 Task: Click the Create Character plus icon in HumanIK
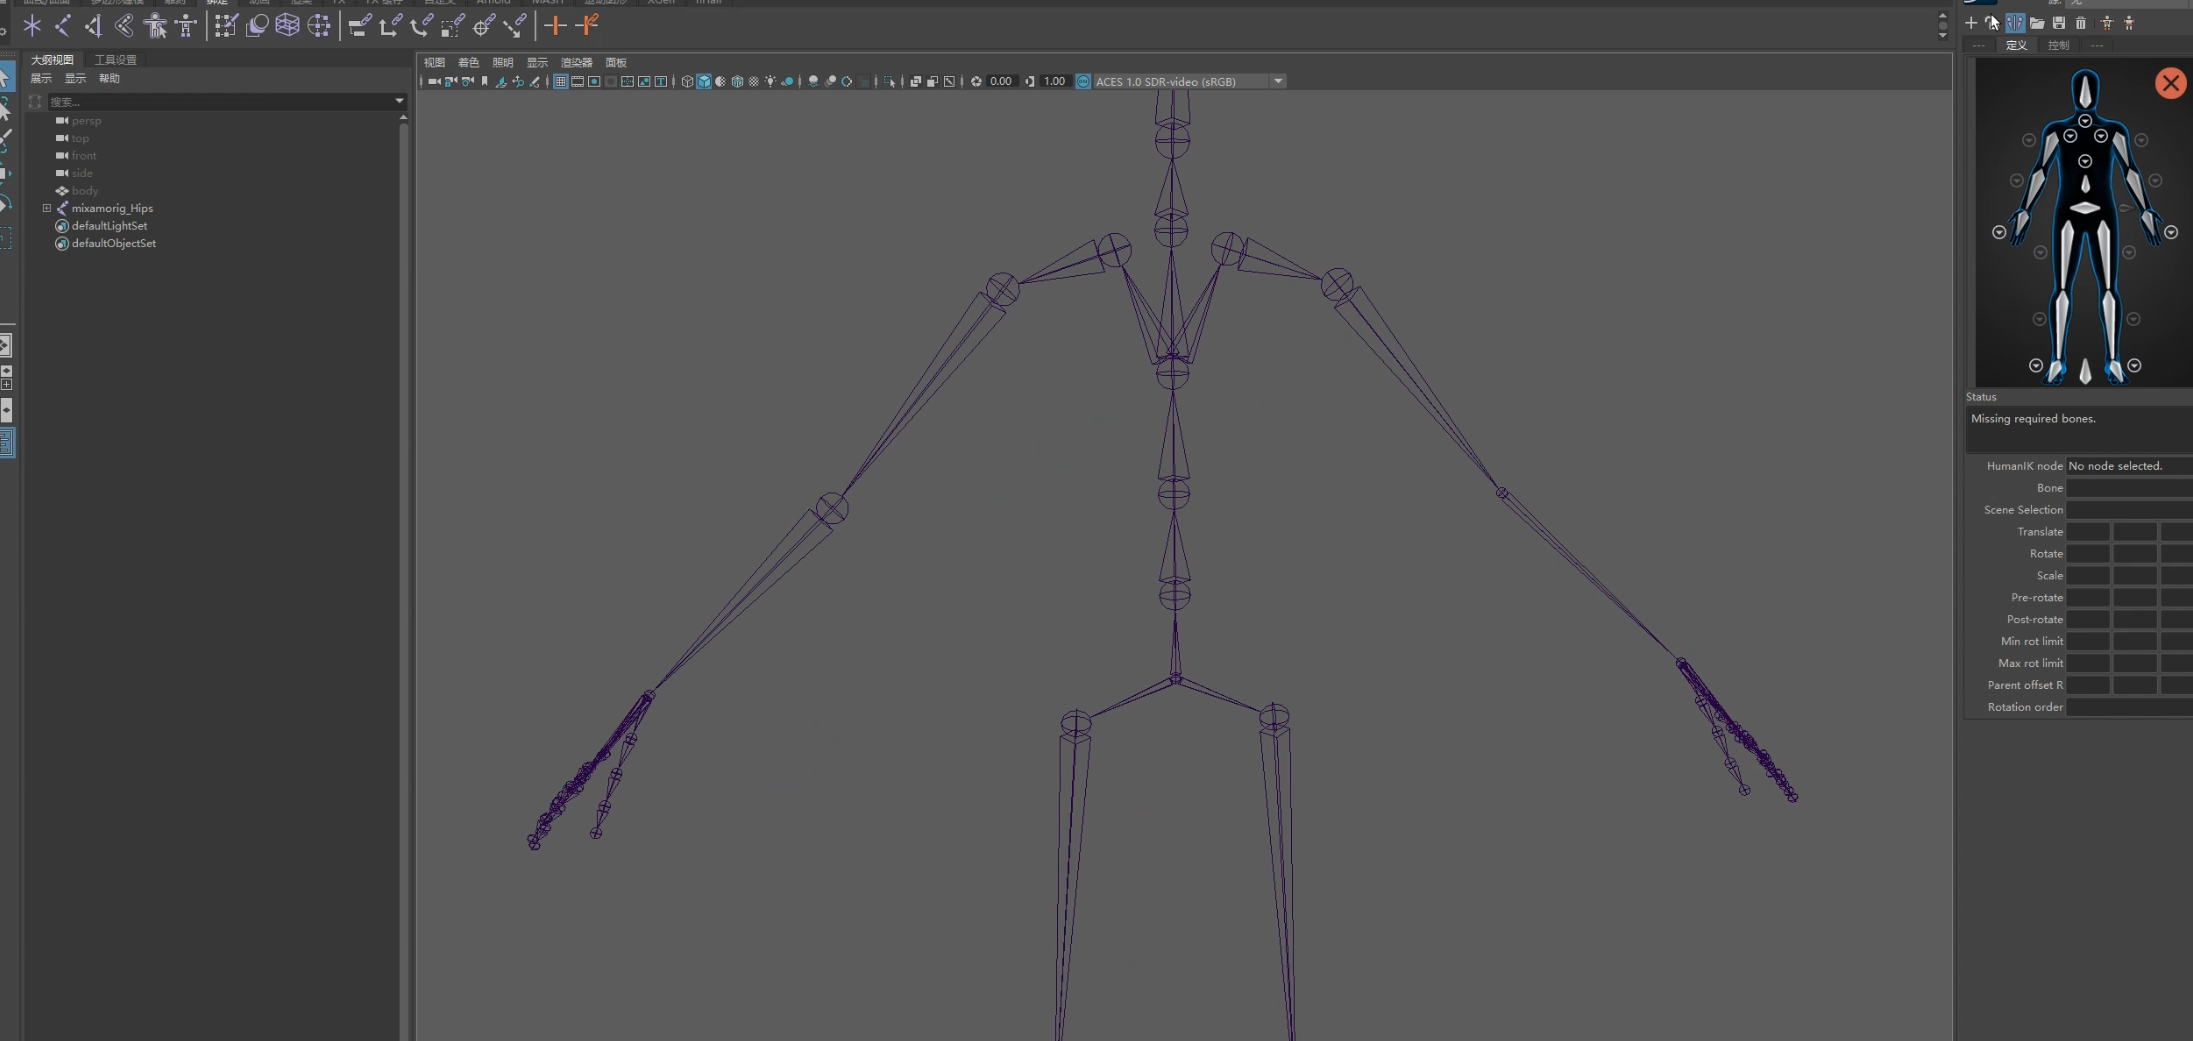[x=1971, y=23]
